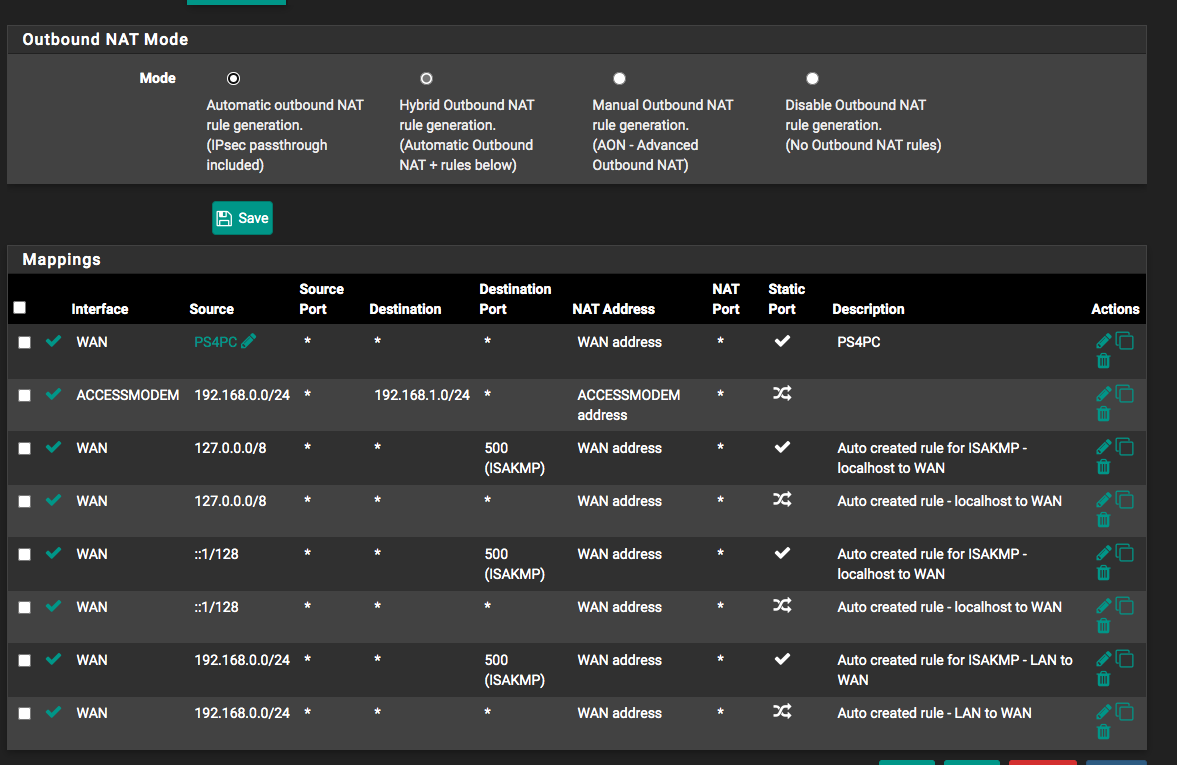Viewport: 1177px width, 765px height.
Task: Edit the 127.0.0.0/8 non-ISAKMP localhost rule
Action: [1103, 500]
